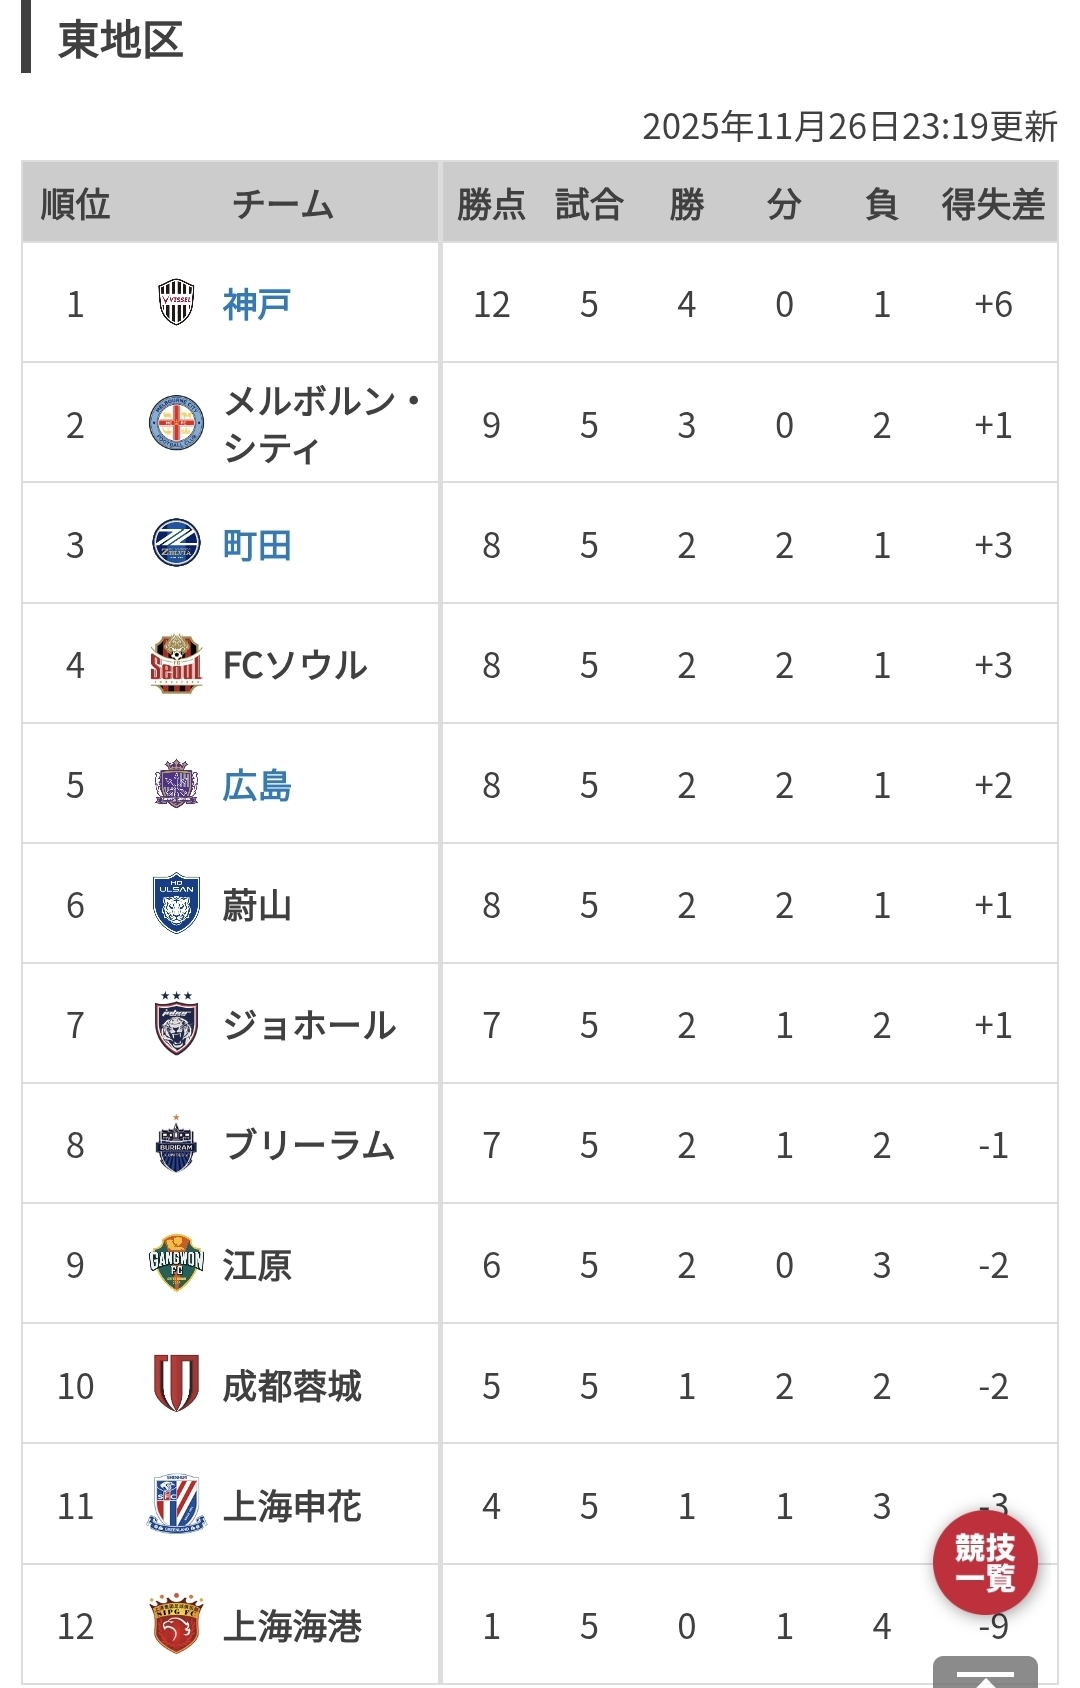The width and height of the screenshot is (1080, 1688).
Task: Click the Buriram United club crest
Action: (x=176, y=1144)
